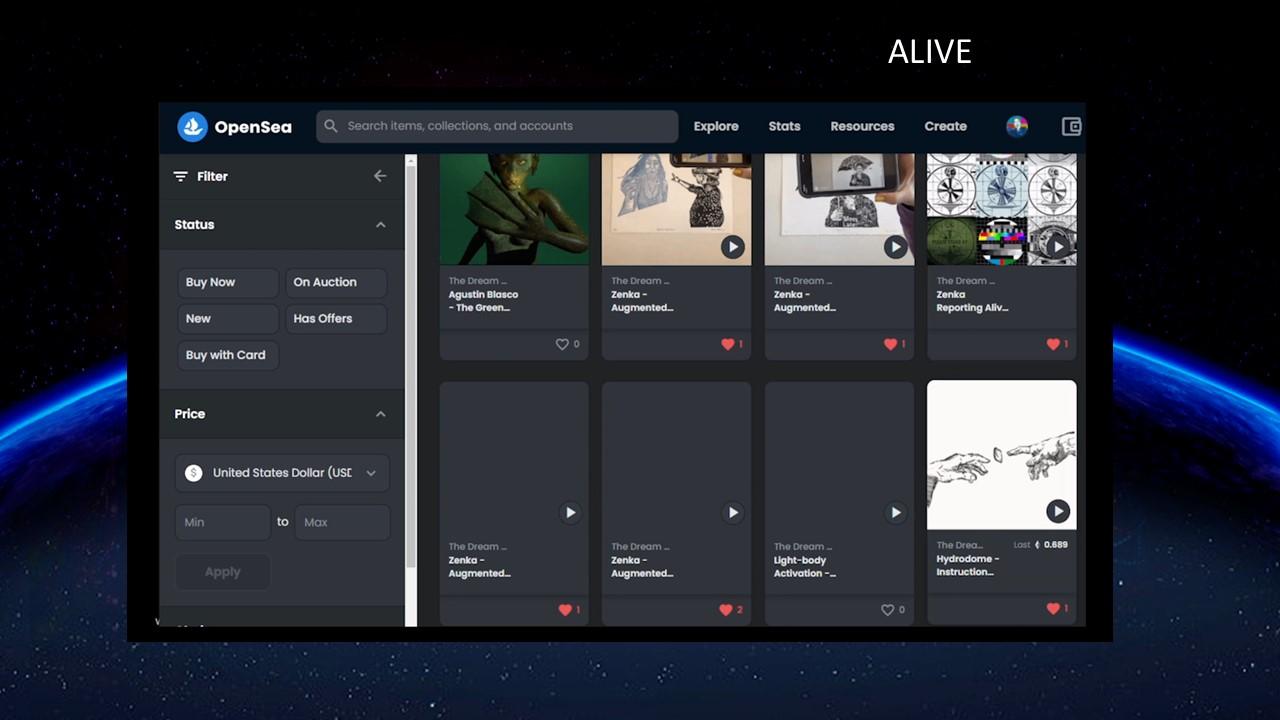Click the Min price input field
Image resolution: width=1280 pixels, height=720 pixels.
(x=223, y=522)
